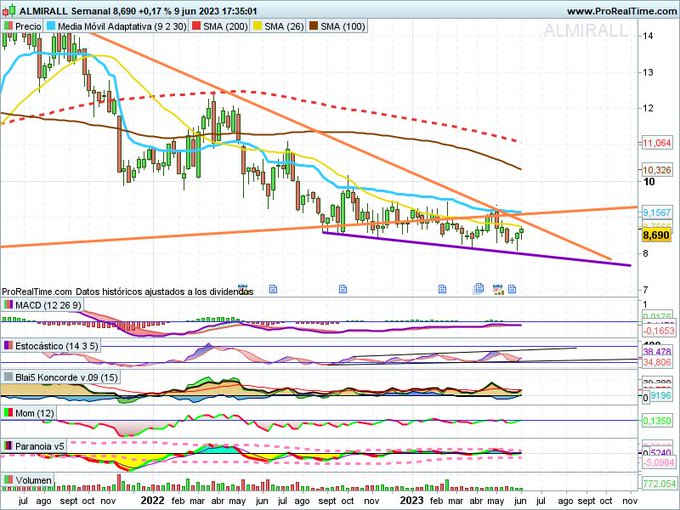Open SMA (26) label settings
Screen dimensions: 680x510
pos(284,26)
